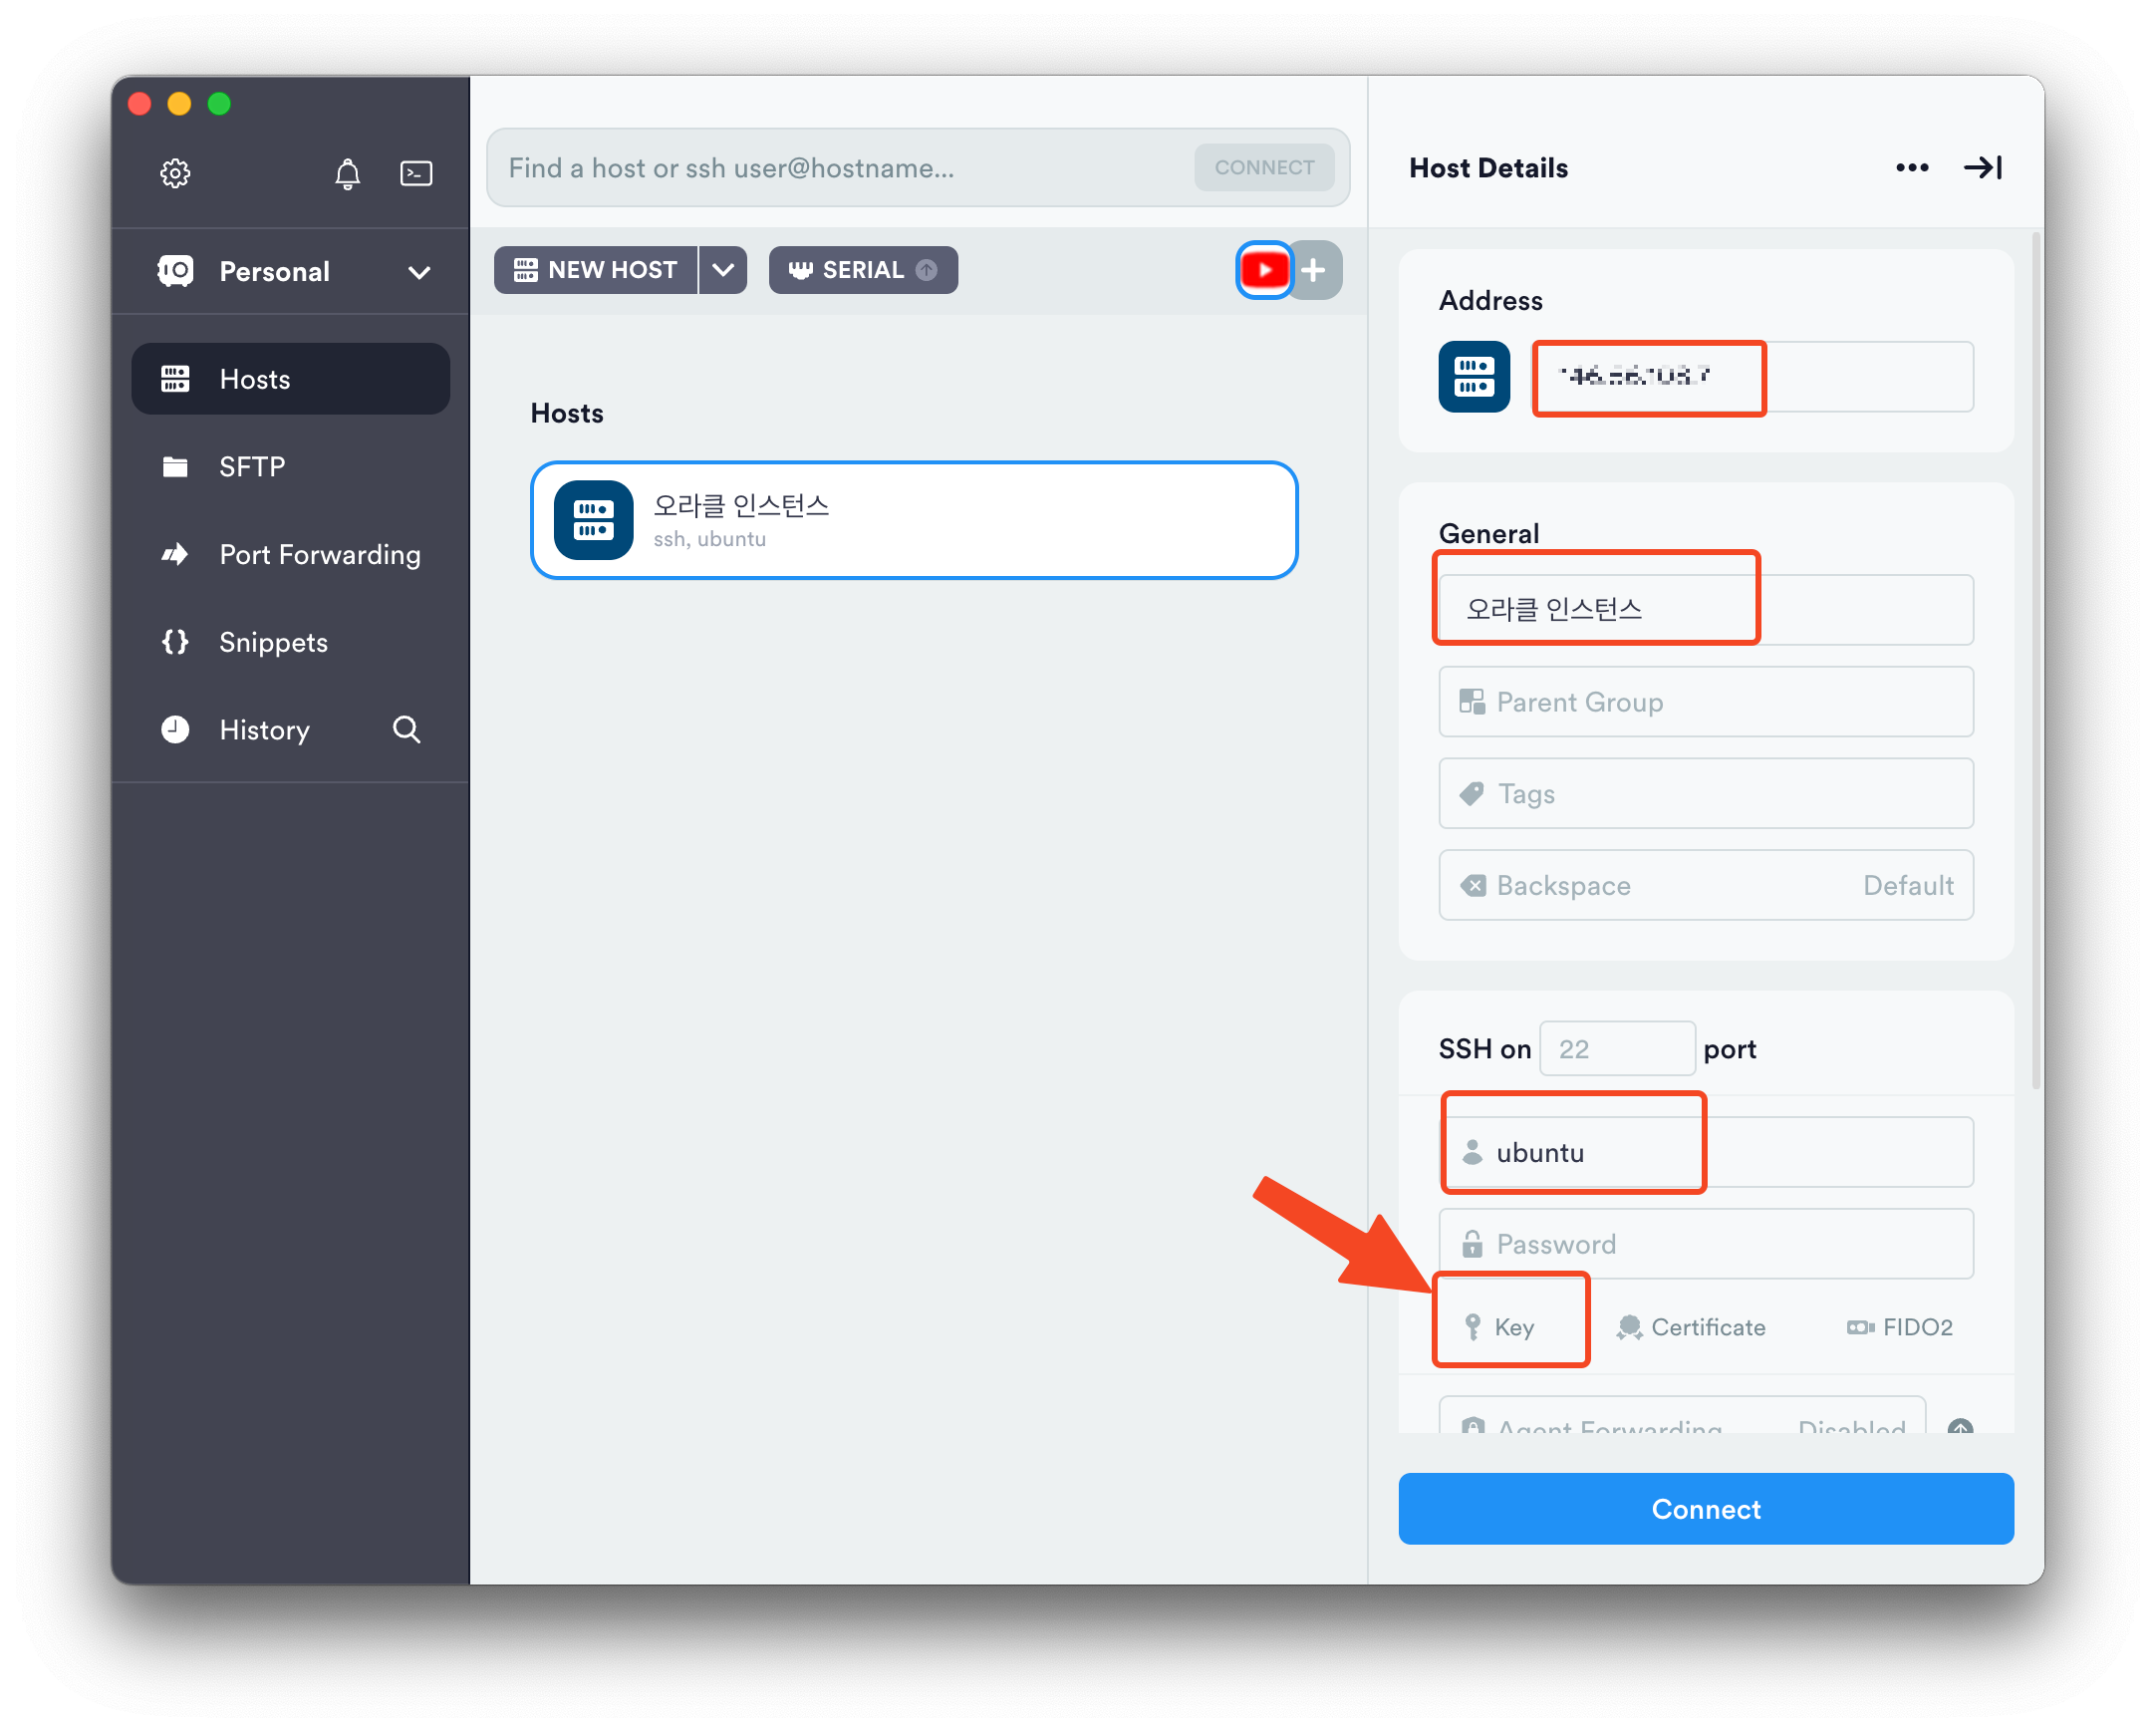Select the Key authentication option
2156x1732 pixels.
(x=1511, y=1327)
